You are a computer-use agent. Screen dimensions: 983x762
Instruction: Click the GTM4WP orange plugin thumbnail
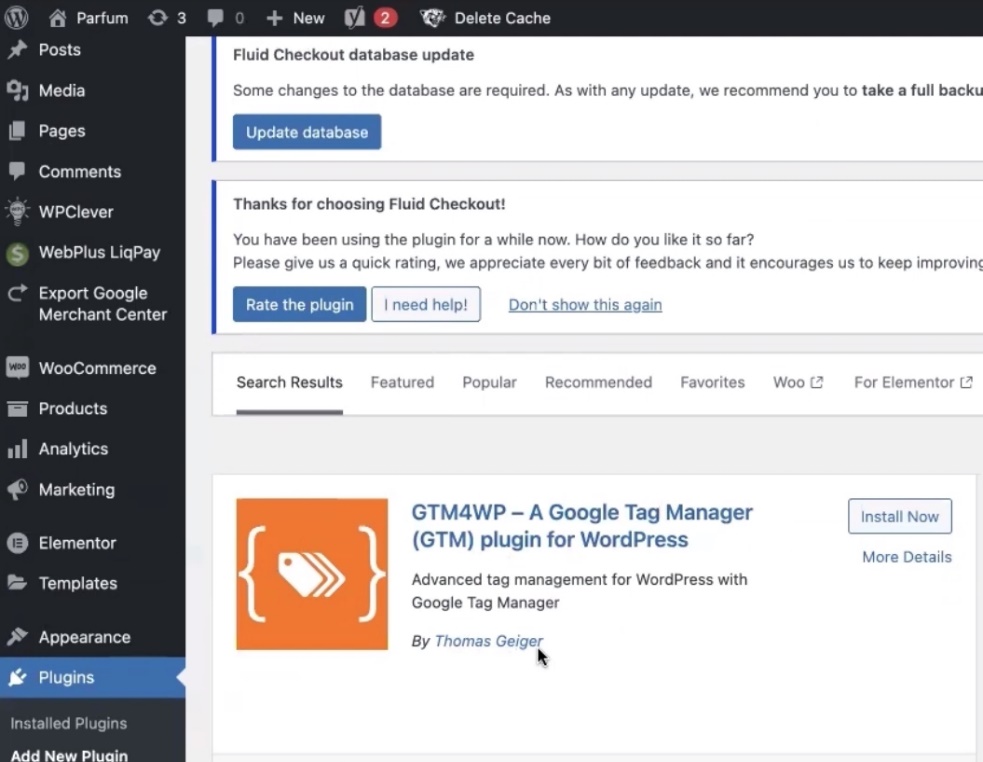(x=312, y=574)
